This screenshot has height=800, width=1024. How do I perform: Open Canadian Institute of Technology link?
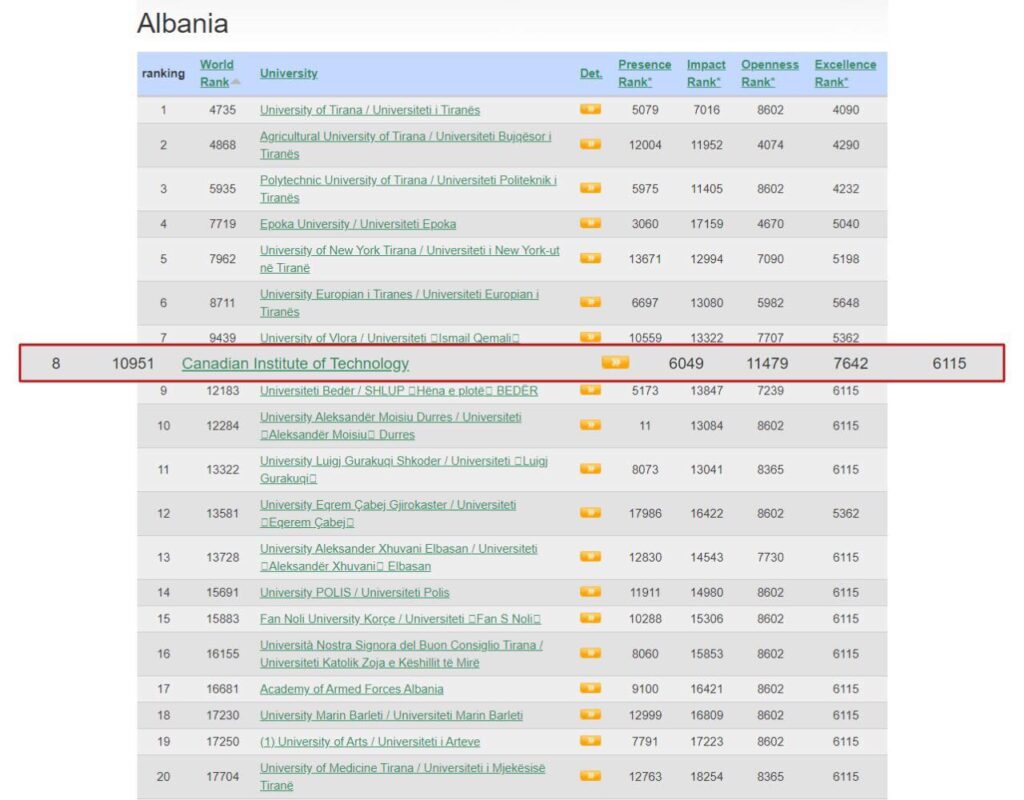[x=295, y=364]
